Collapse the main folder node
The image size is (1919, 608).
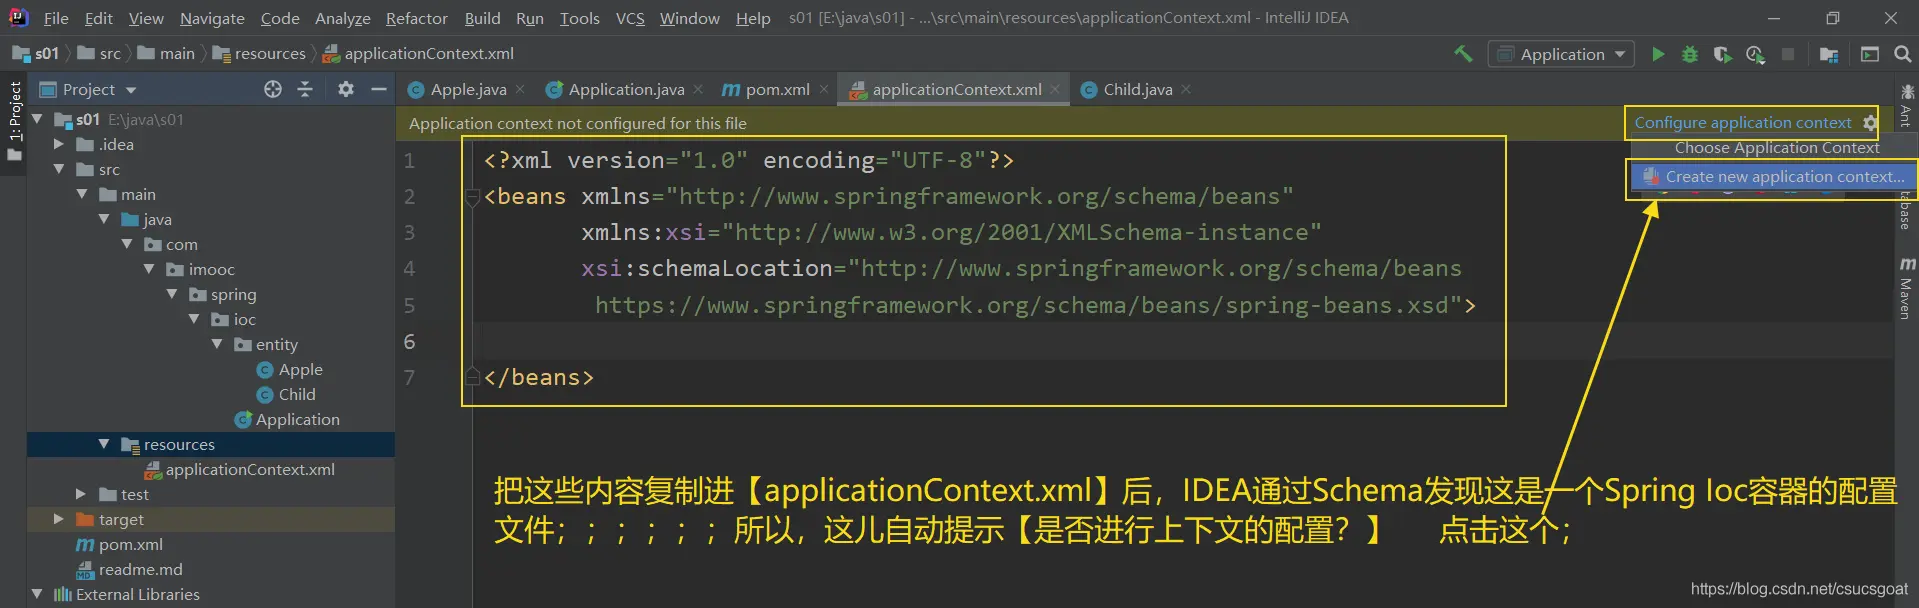coord(82,194)
